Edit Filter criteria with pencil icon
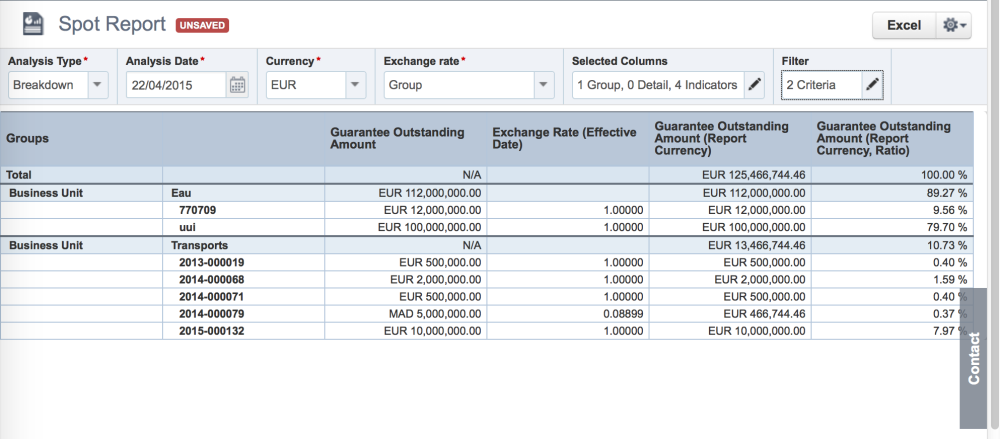The height and width of the screenshot is (439, 1000). (x=872, y=85)
